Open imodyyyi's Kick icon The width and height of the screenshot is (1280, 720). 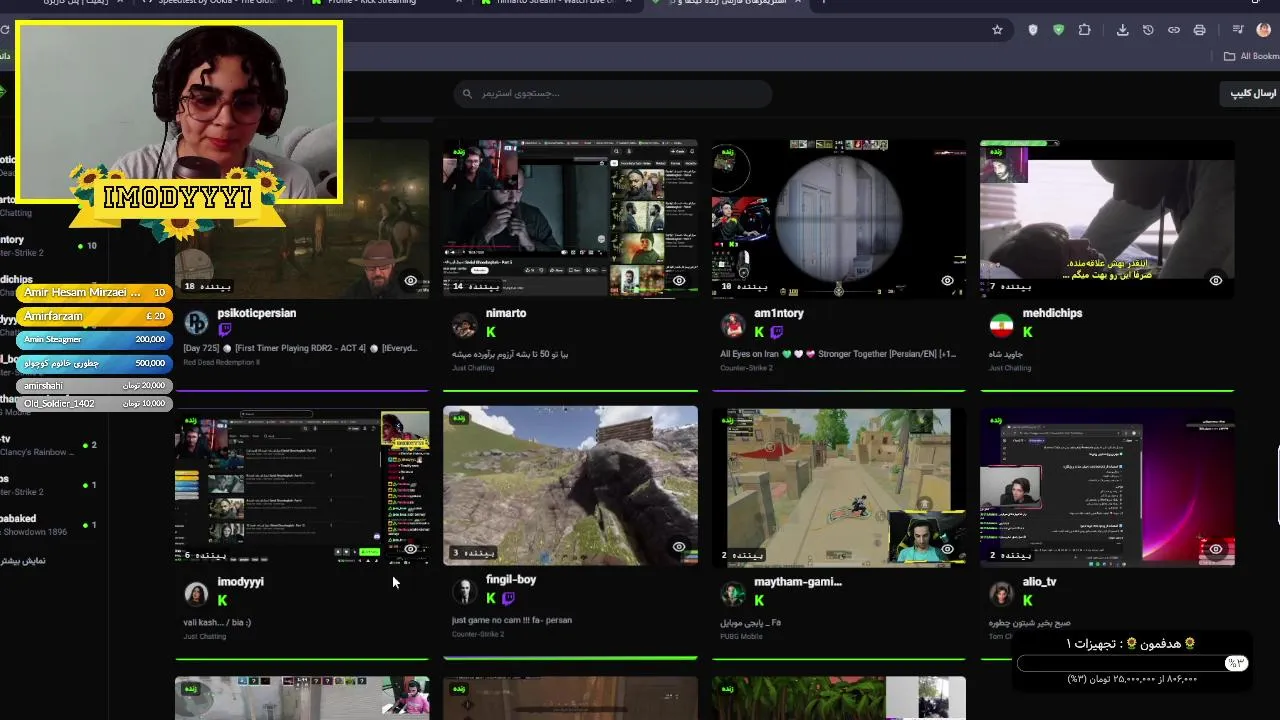[x=222, y=600]
